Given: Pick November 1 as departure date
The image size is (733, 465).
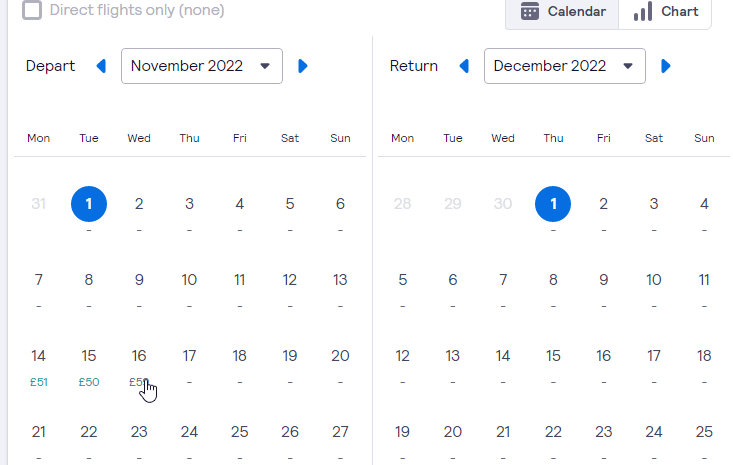Looking at the screenshot, I should (89, 204).
